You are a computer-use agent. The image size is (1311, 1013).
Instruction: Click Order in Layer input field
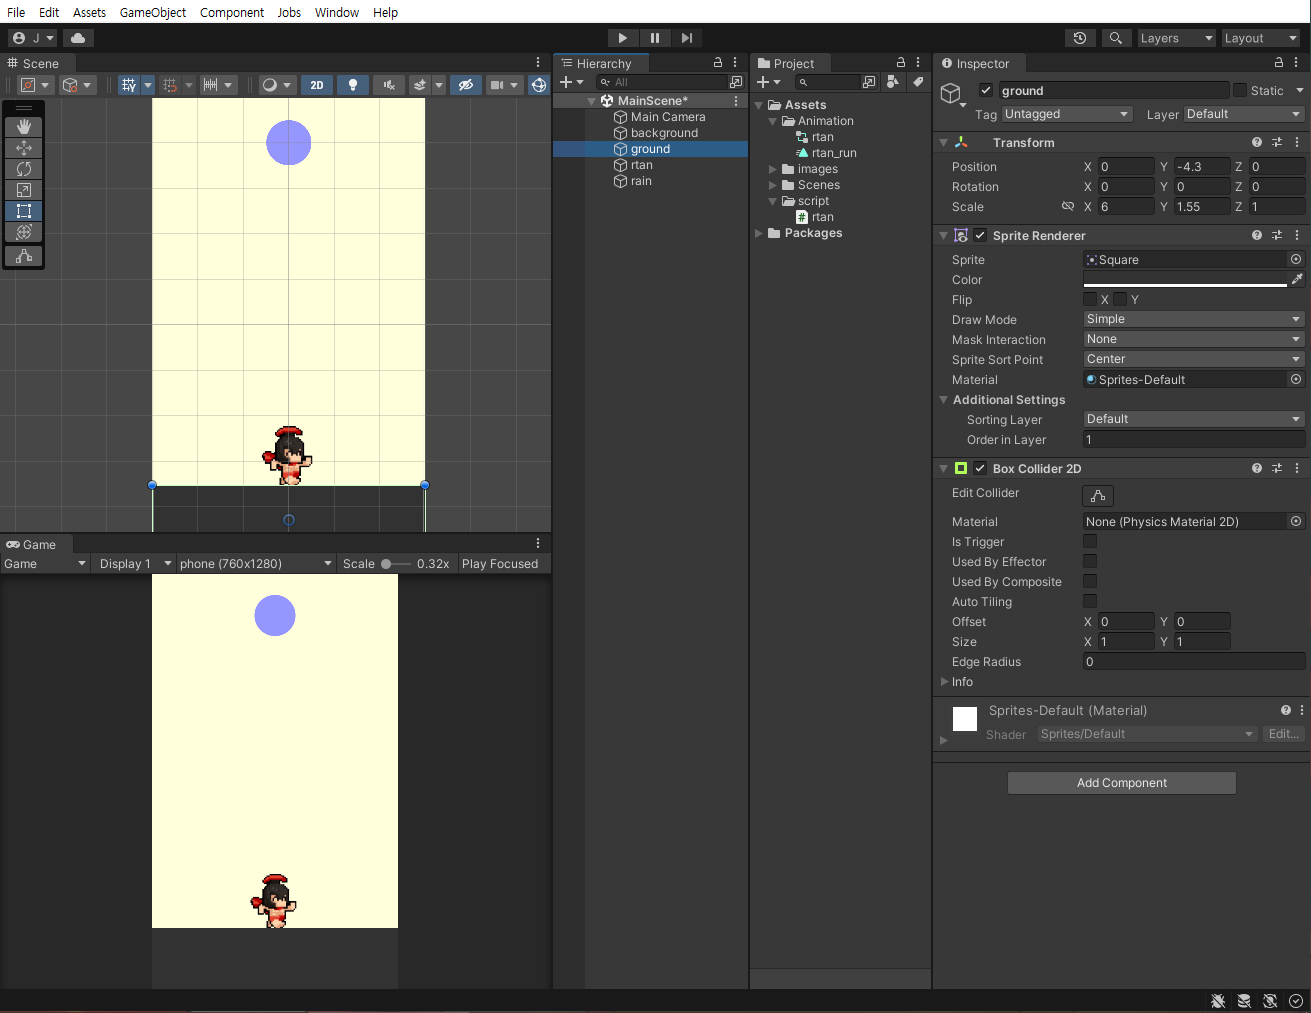click(x=1194, y=439)
